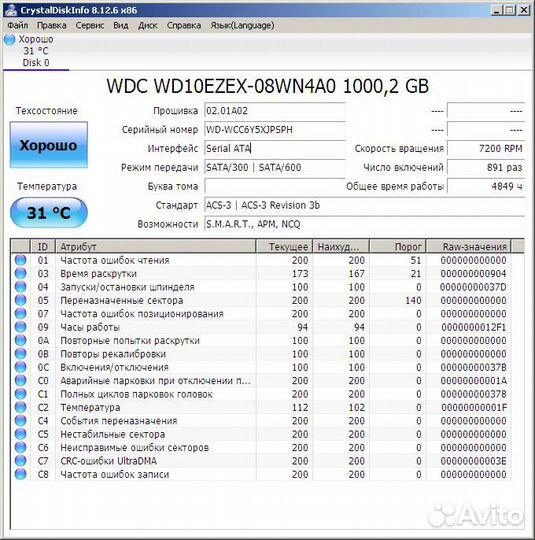The height and width of the screenshot is (540, 535).
Task: Click the Интерфейс field Serial ATA
Action: 275,149
